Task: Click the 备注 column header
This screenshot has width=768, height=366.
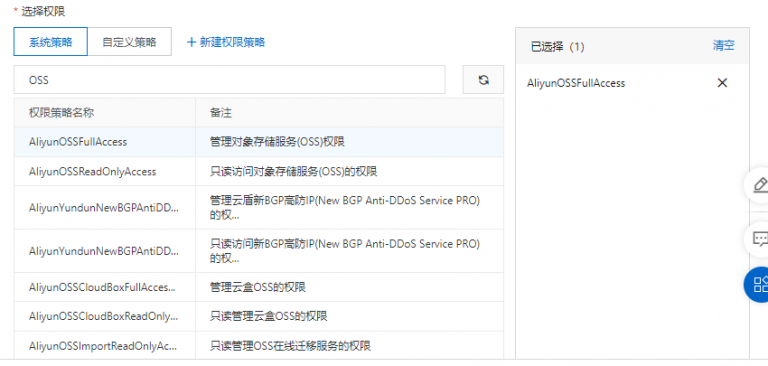Action: point(220,113)
